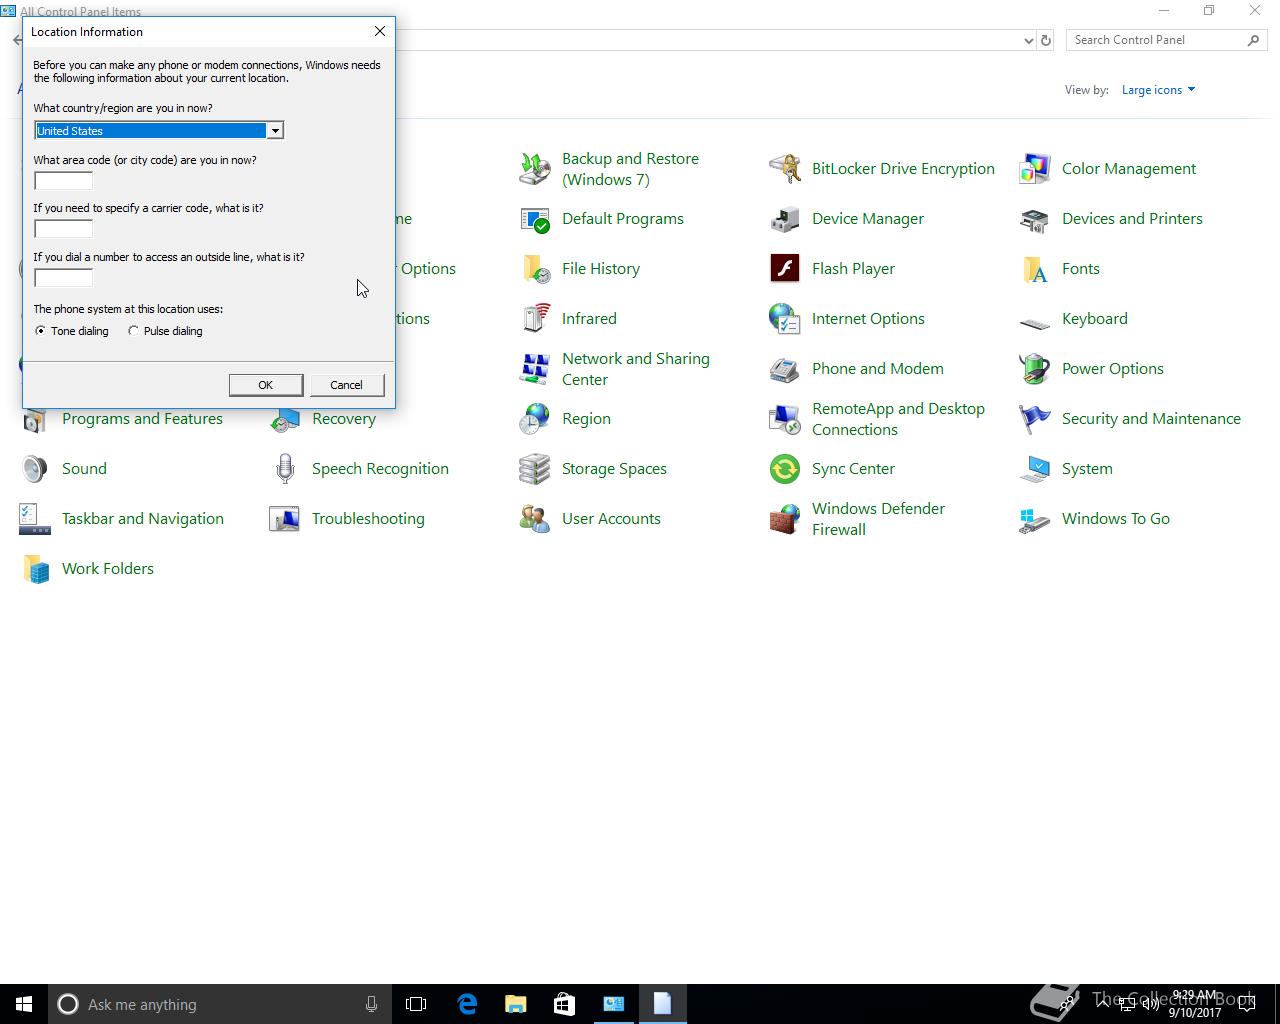The image size is (1280, 1024).
Task: Open Troubleshooting icon
Action: coord(285,519)
